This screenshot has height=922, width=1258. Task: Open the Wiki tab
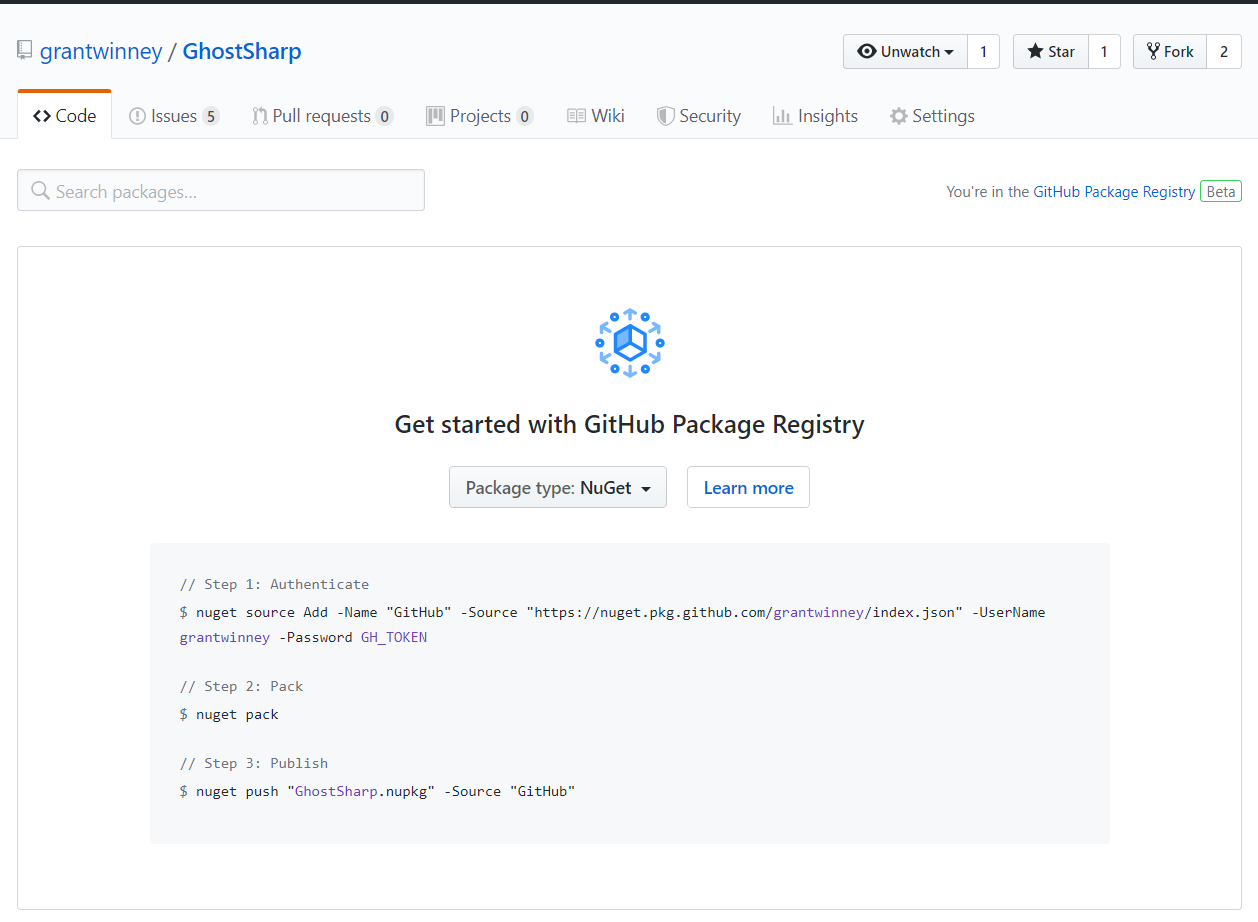click(596, 116)
